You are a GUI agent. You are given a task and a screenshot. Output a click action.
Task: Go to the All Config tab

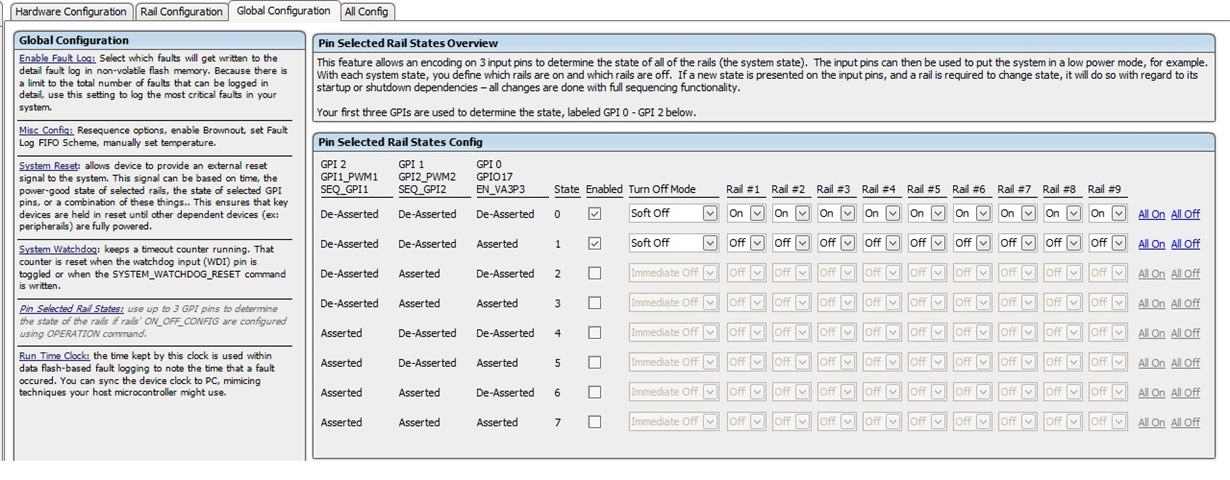[366, 12]
